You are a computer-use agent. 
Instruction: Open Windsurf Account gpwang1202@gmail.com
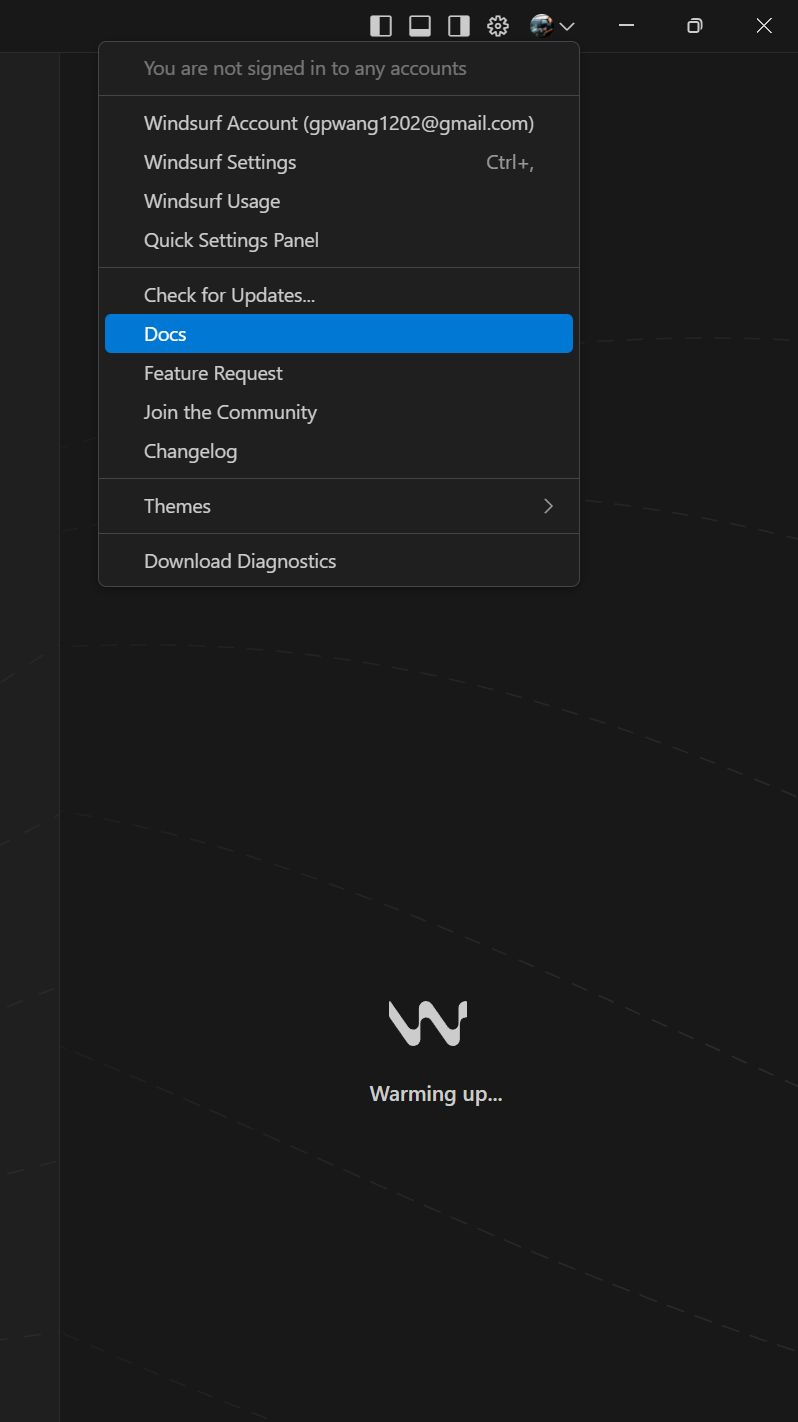pos(339,123)
